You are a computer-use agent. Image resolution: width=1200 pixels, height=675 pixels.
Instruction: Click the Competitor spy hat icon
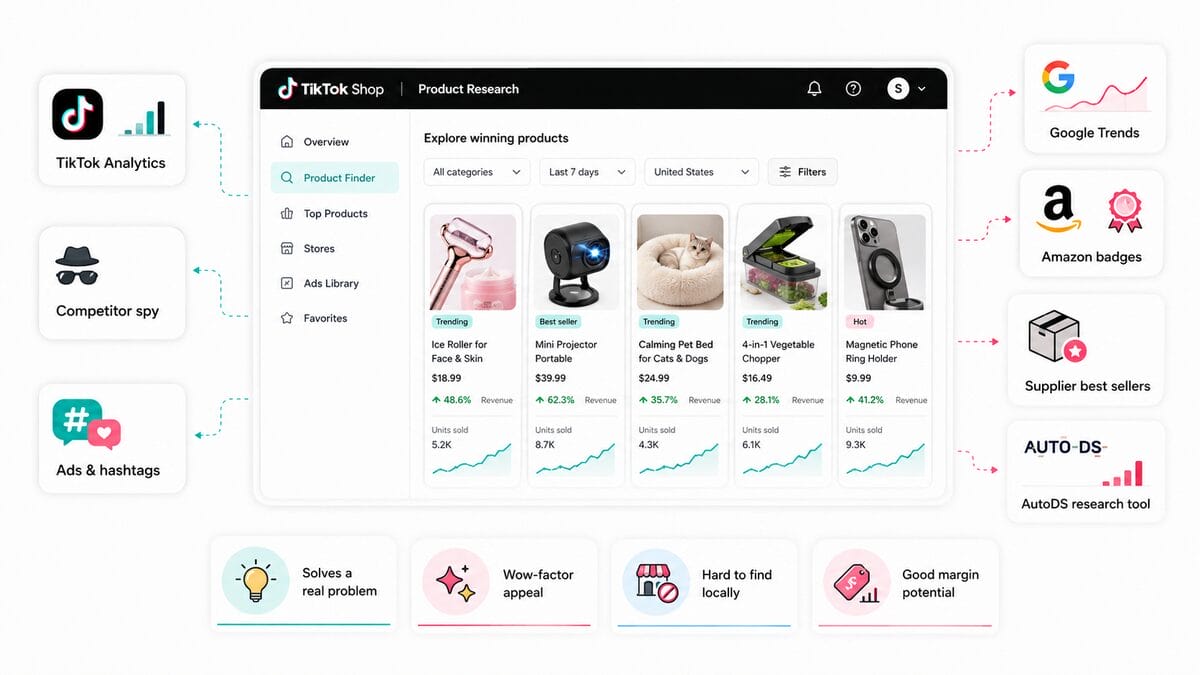click(x=78, y=265)
